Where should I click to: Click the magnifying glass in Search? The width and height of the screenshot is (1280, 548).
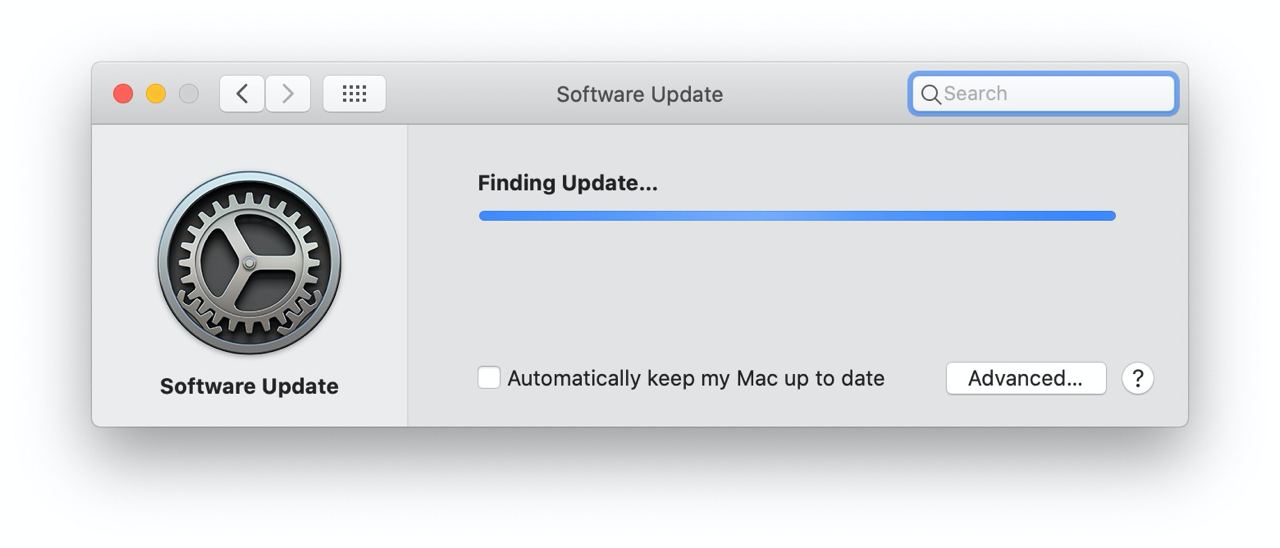tap(930, 94)
